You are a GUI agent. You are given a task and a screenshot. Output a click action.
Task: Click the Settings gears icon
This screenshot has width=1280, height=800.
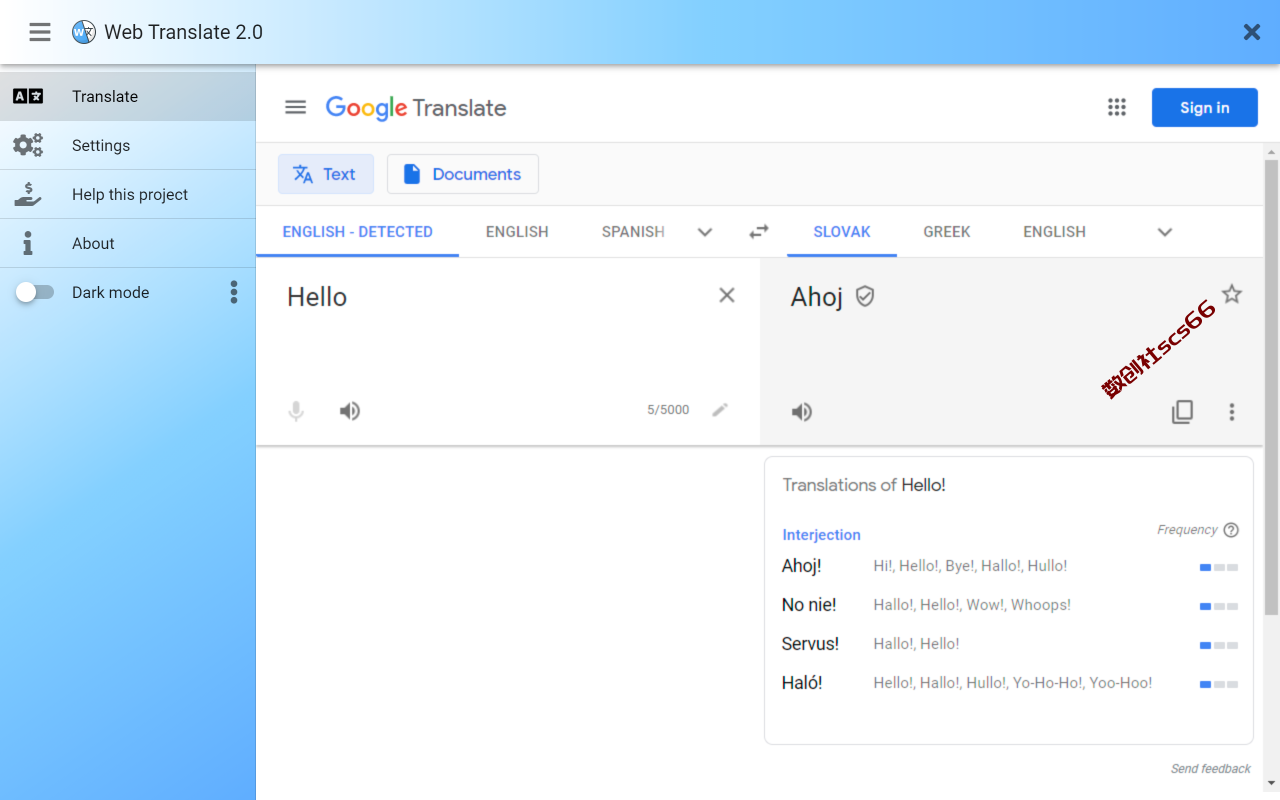[28, 145]
